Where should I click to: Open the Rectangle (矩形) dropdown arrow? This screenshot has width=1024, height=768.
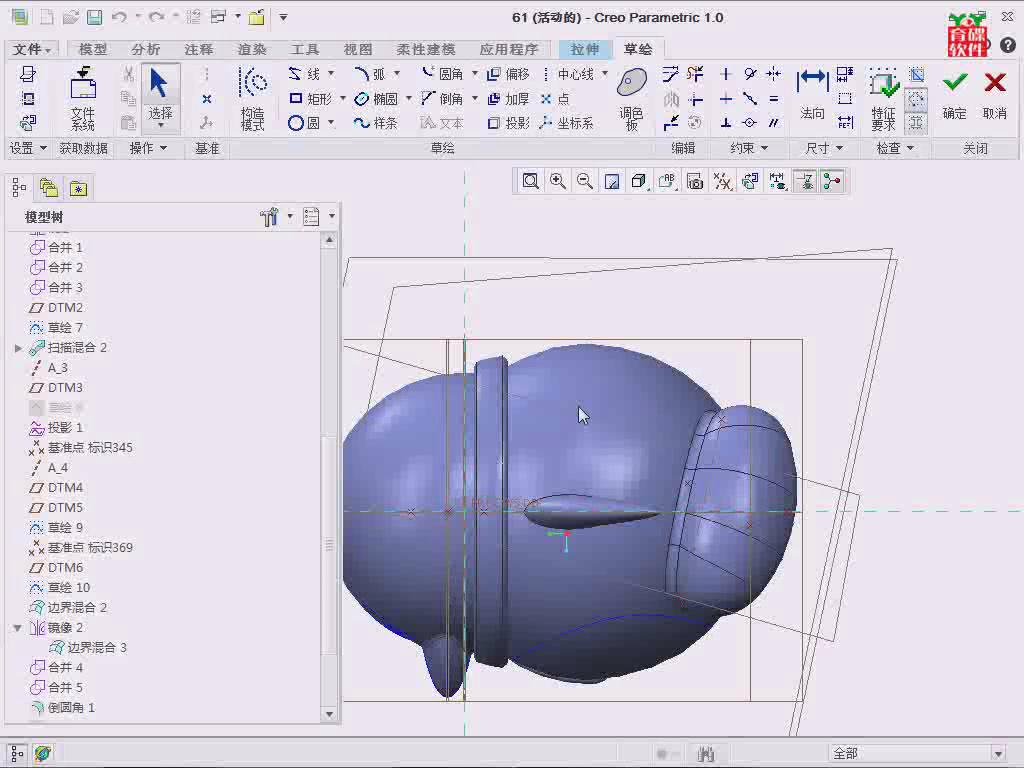tap(342, 99)
